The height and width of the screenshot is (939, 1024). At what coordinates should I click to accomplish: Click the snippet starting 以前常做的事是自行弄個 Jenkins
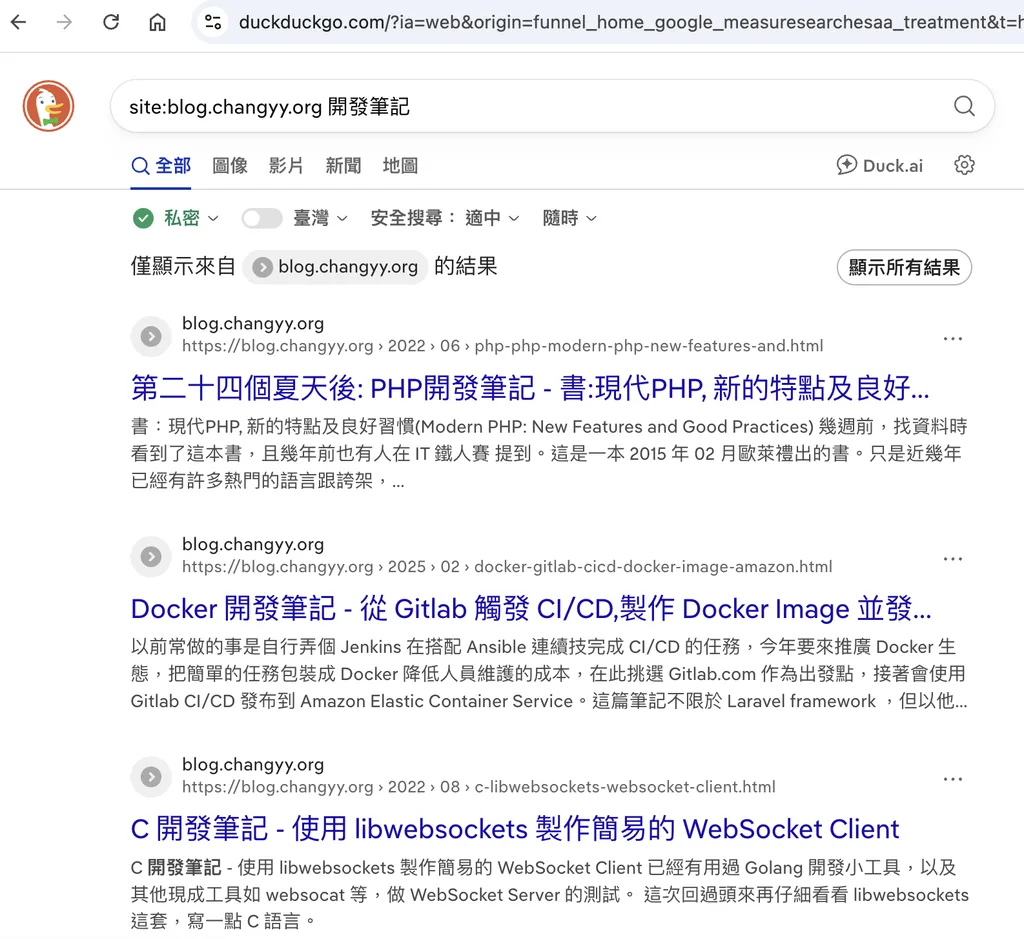(x=549, y=674)
